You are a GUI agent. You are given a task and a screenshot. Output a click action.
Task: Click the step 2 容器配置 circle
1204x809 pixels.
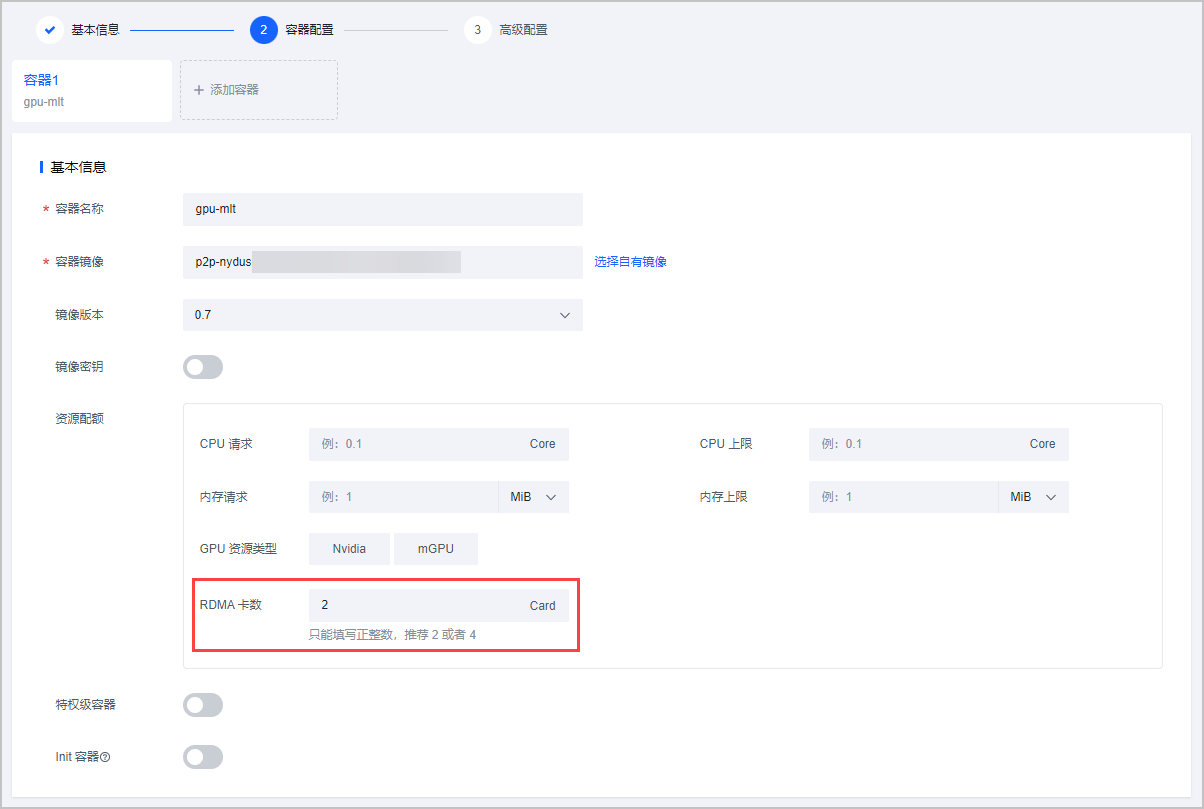tap(264, 30)
